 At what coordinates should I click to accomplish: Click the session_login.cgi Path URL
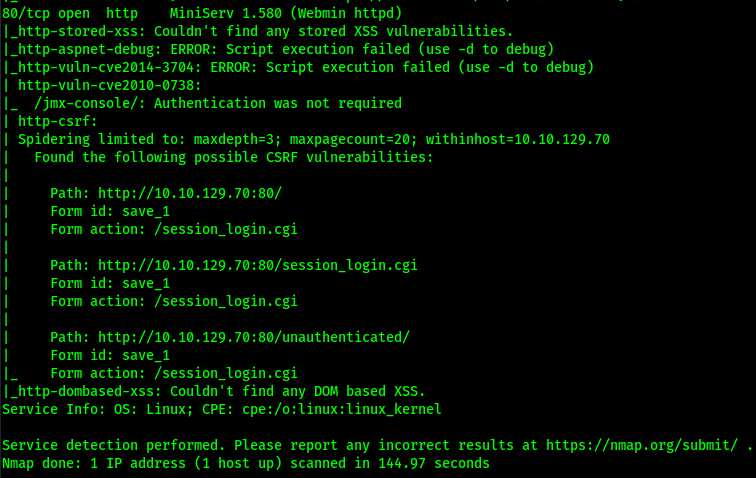(x=258, y=265)
